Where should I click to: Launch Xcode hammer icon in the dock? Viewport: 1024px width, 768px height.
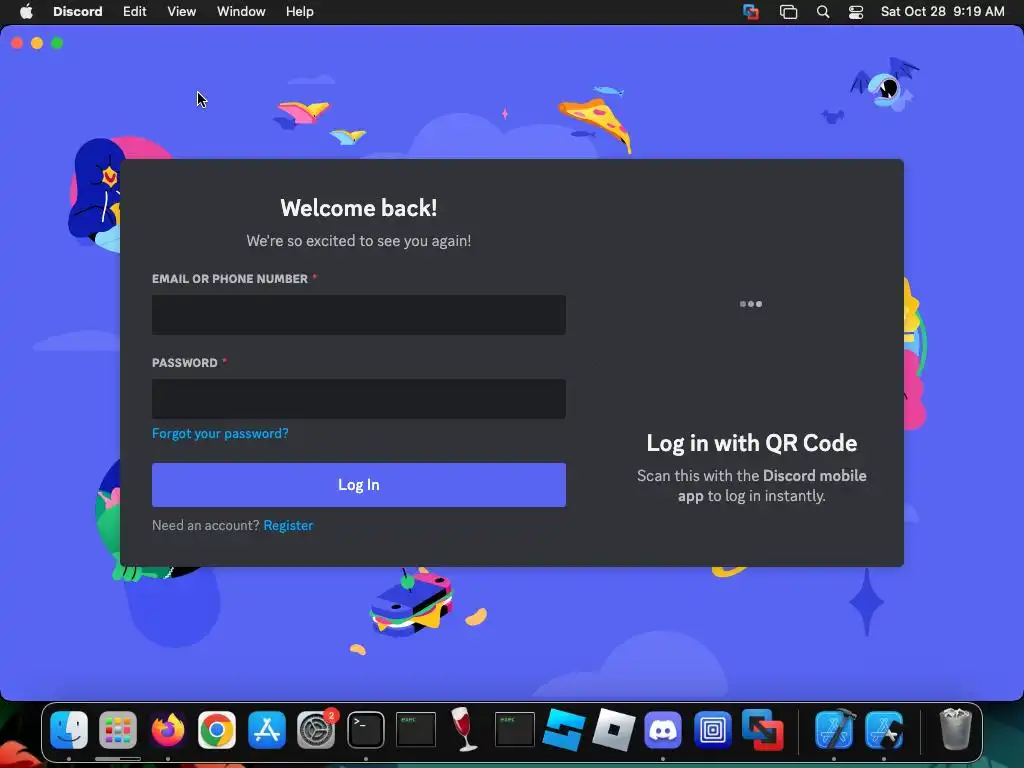point(835,729)
